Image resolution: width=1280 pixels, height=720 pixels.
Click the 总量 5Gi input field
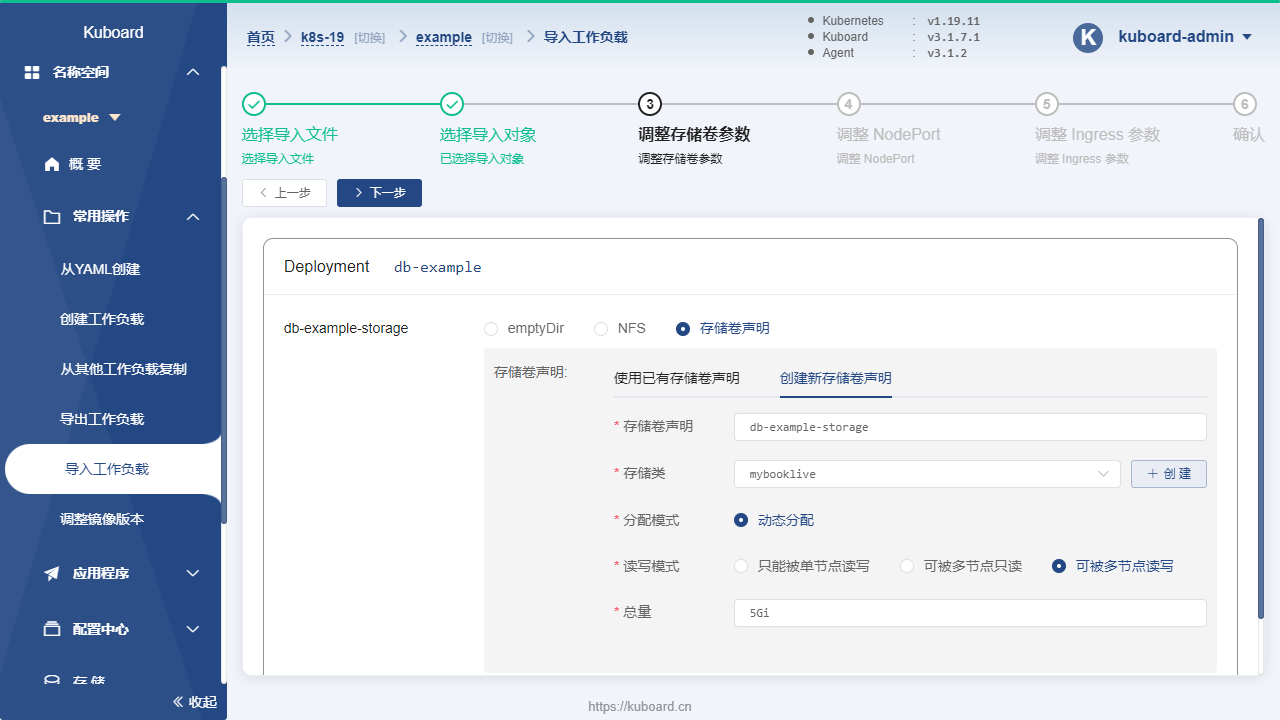point(970,613)
